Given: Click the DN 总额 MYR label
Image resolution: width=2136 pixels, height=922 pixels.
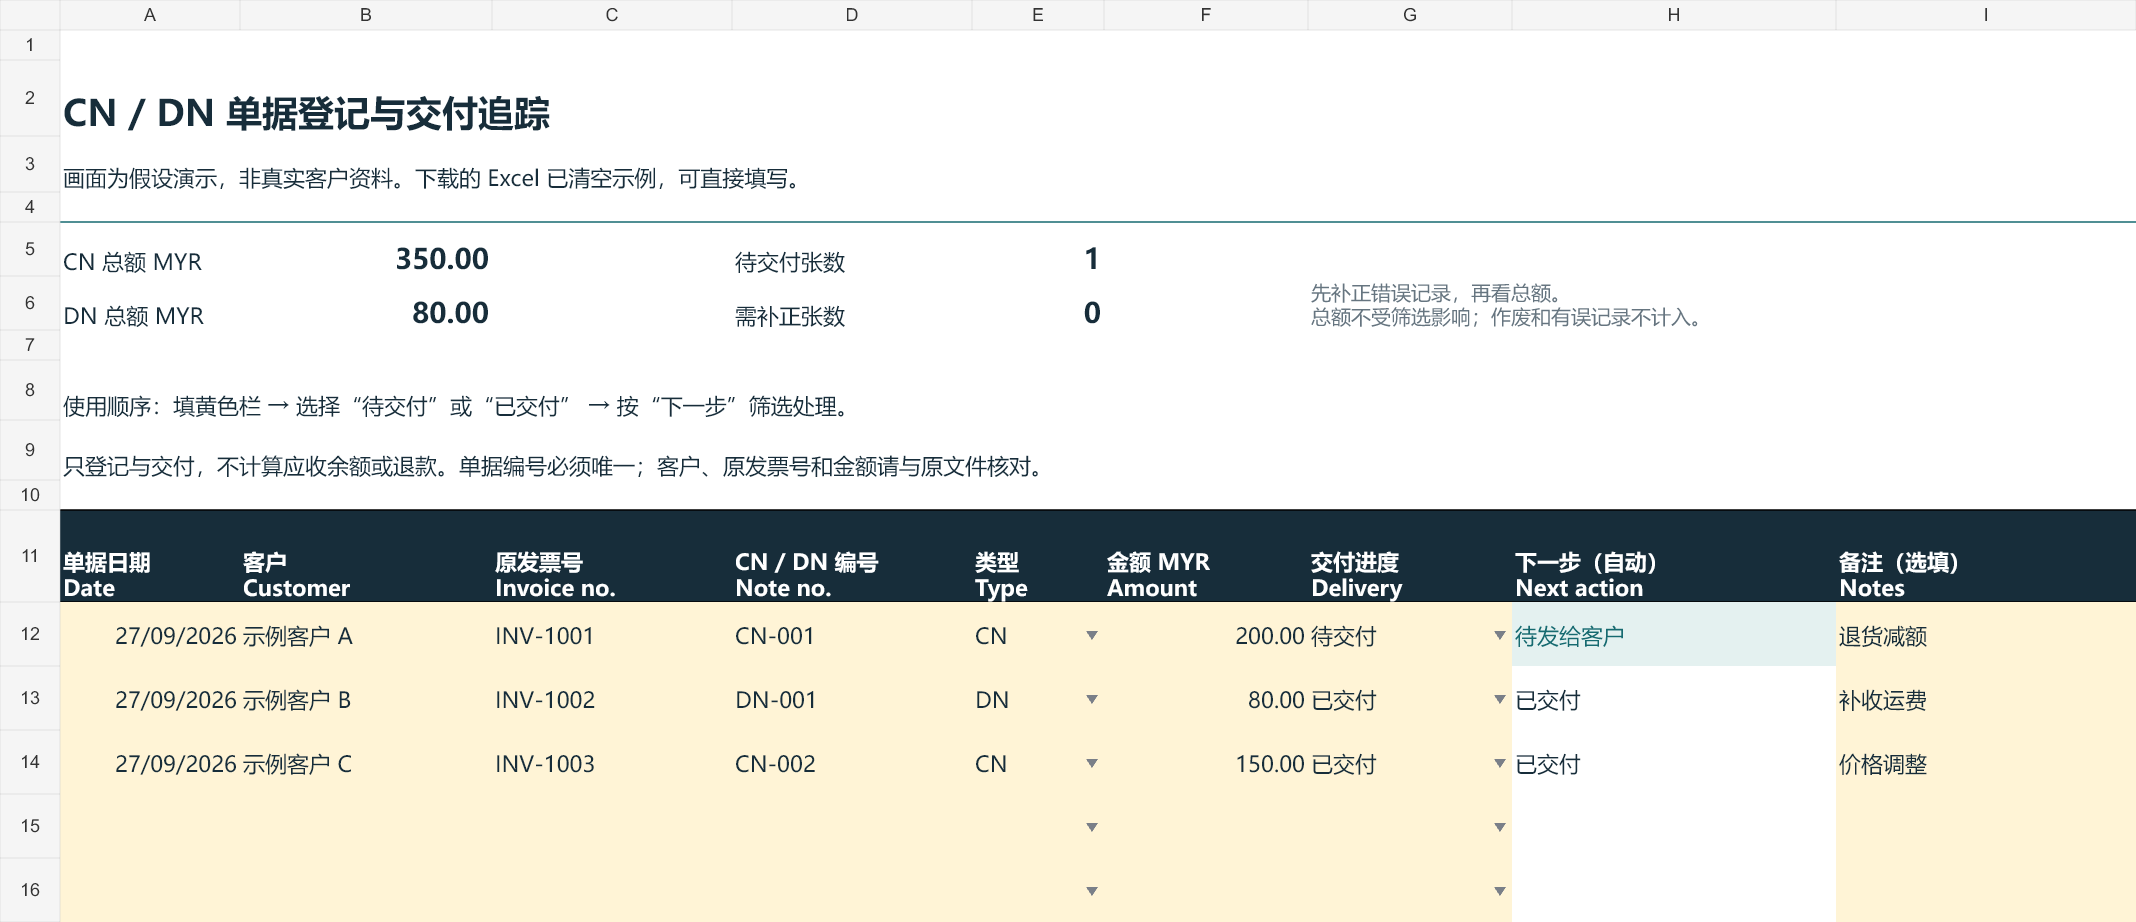Looking at the screenshot, I should (133, 316).
